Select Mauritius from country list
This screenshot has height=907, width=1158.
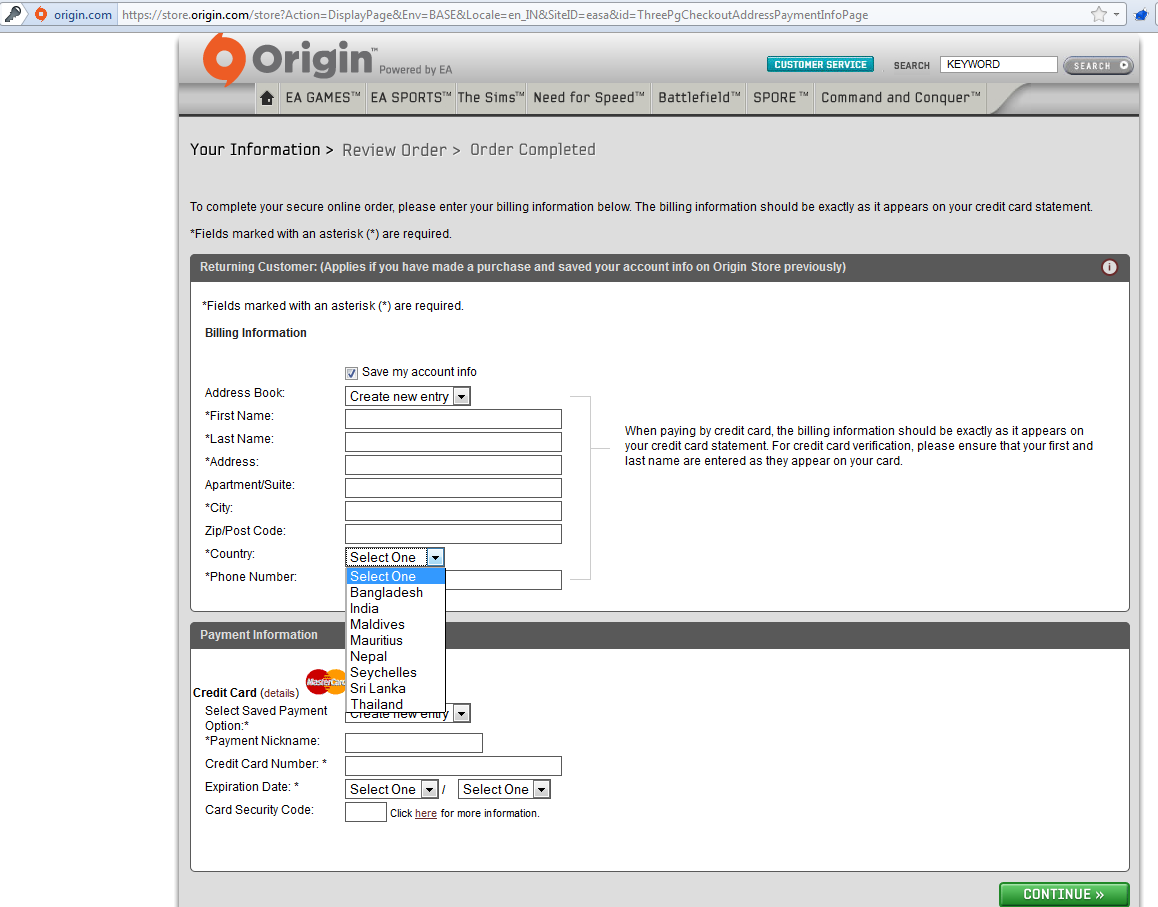coord(395,640)
